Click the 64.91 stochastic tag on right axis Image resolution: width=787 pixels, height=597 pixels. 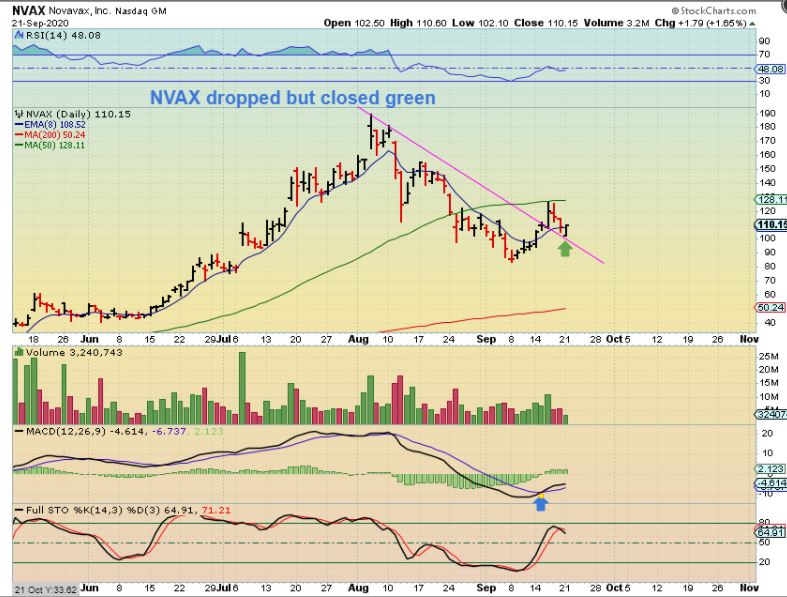click(771, 532)
